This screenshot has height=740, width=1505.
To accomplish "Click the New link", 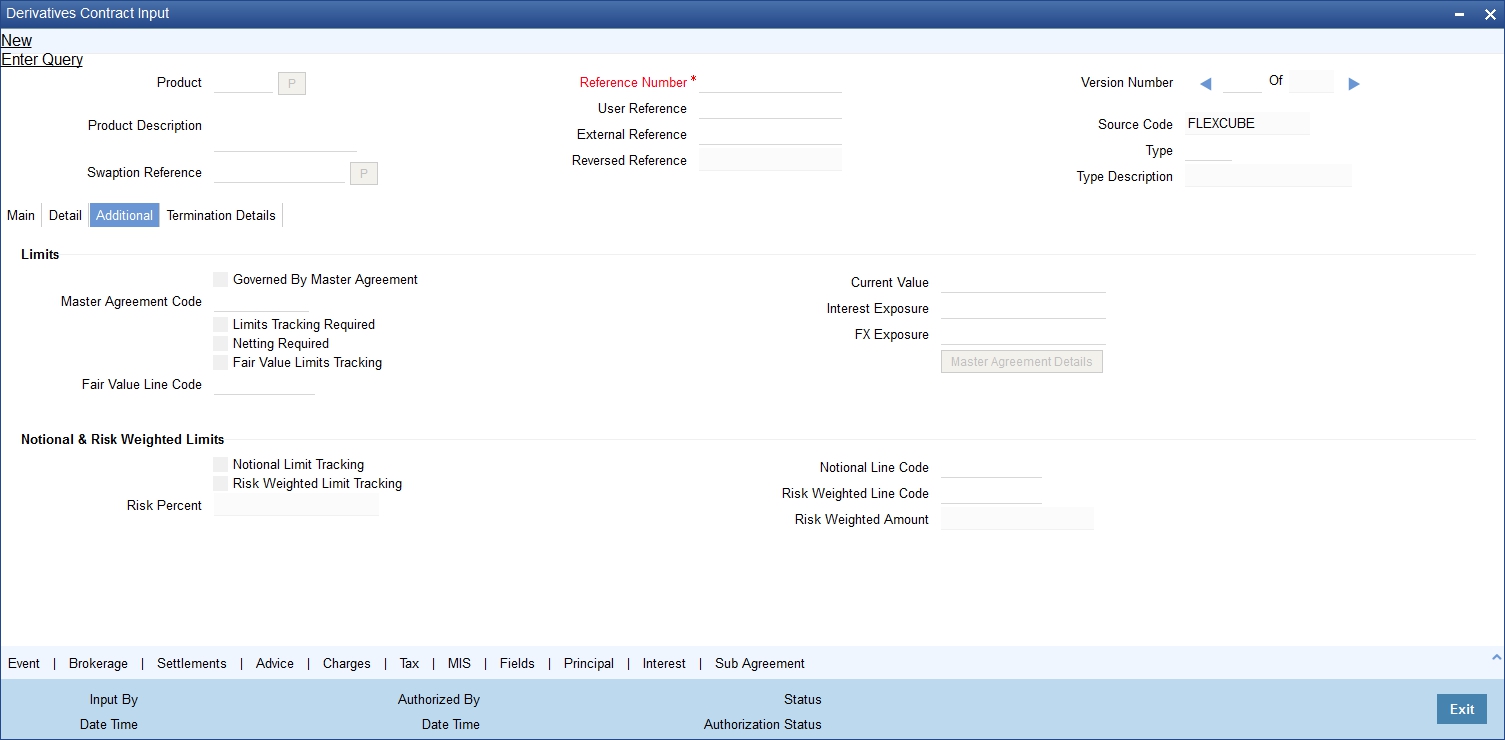I will click(17, 41).
